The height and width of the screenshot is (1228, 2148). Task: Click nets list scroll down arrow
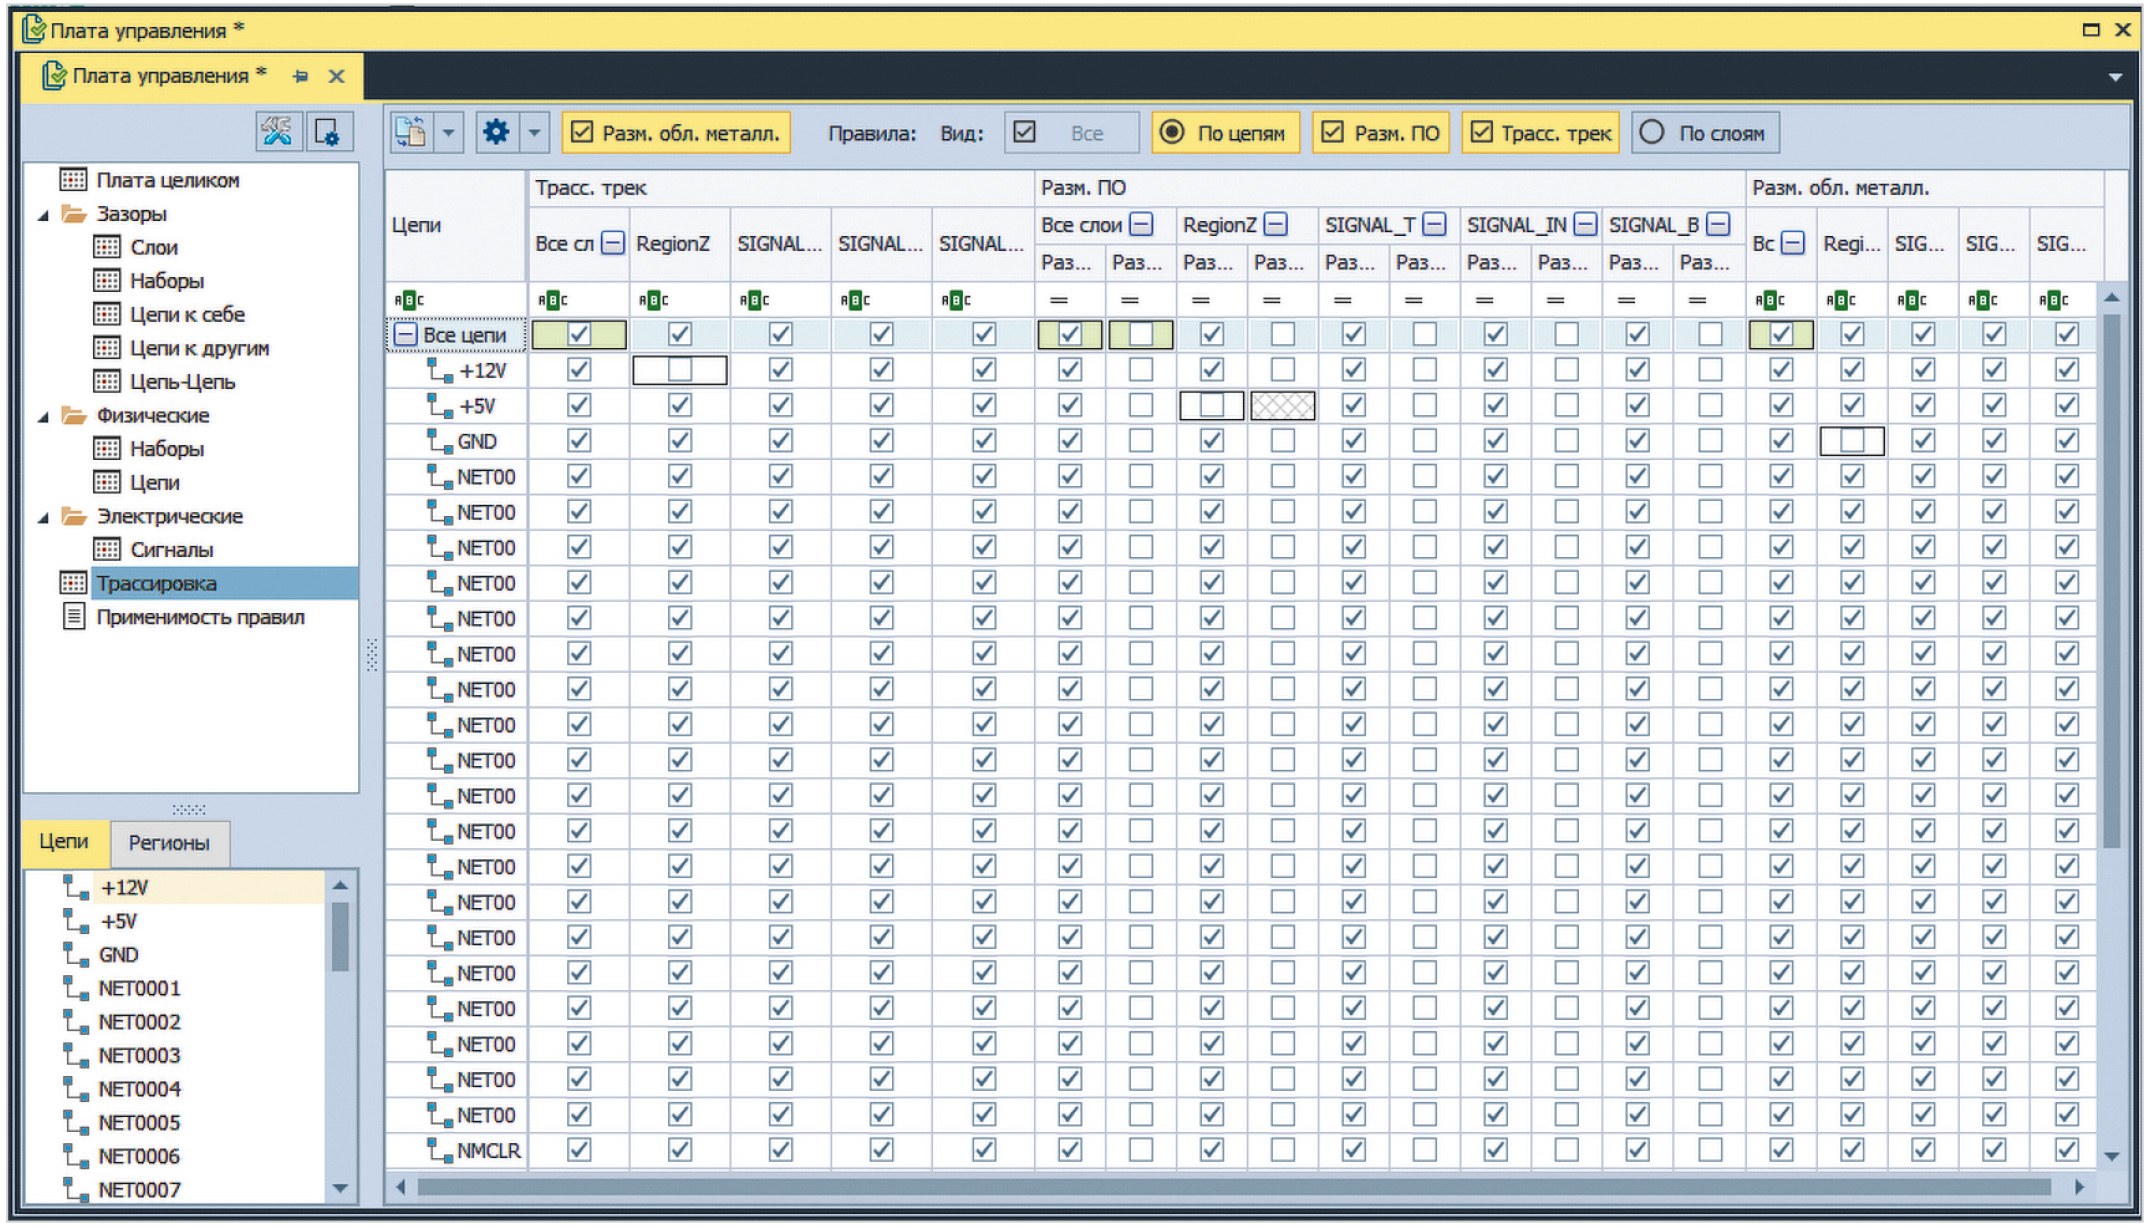[340, 1188]
